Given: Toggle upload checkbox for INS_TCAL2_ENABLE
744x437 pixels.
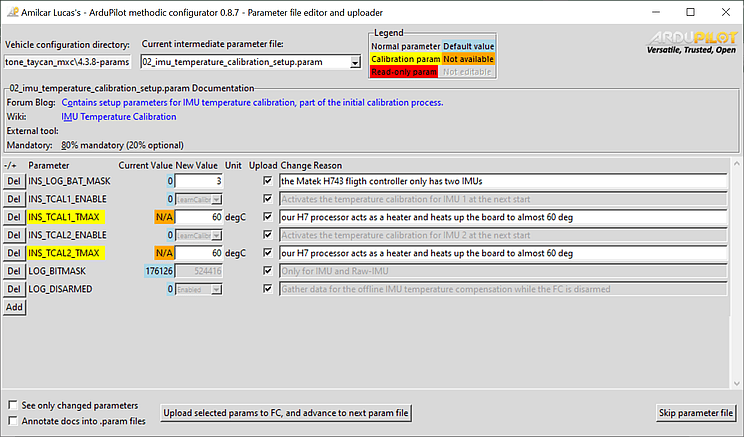Looking at the screenshot, I should click(x=268, y=235).
